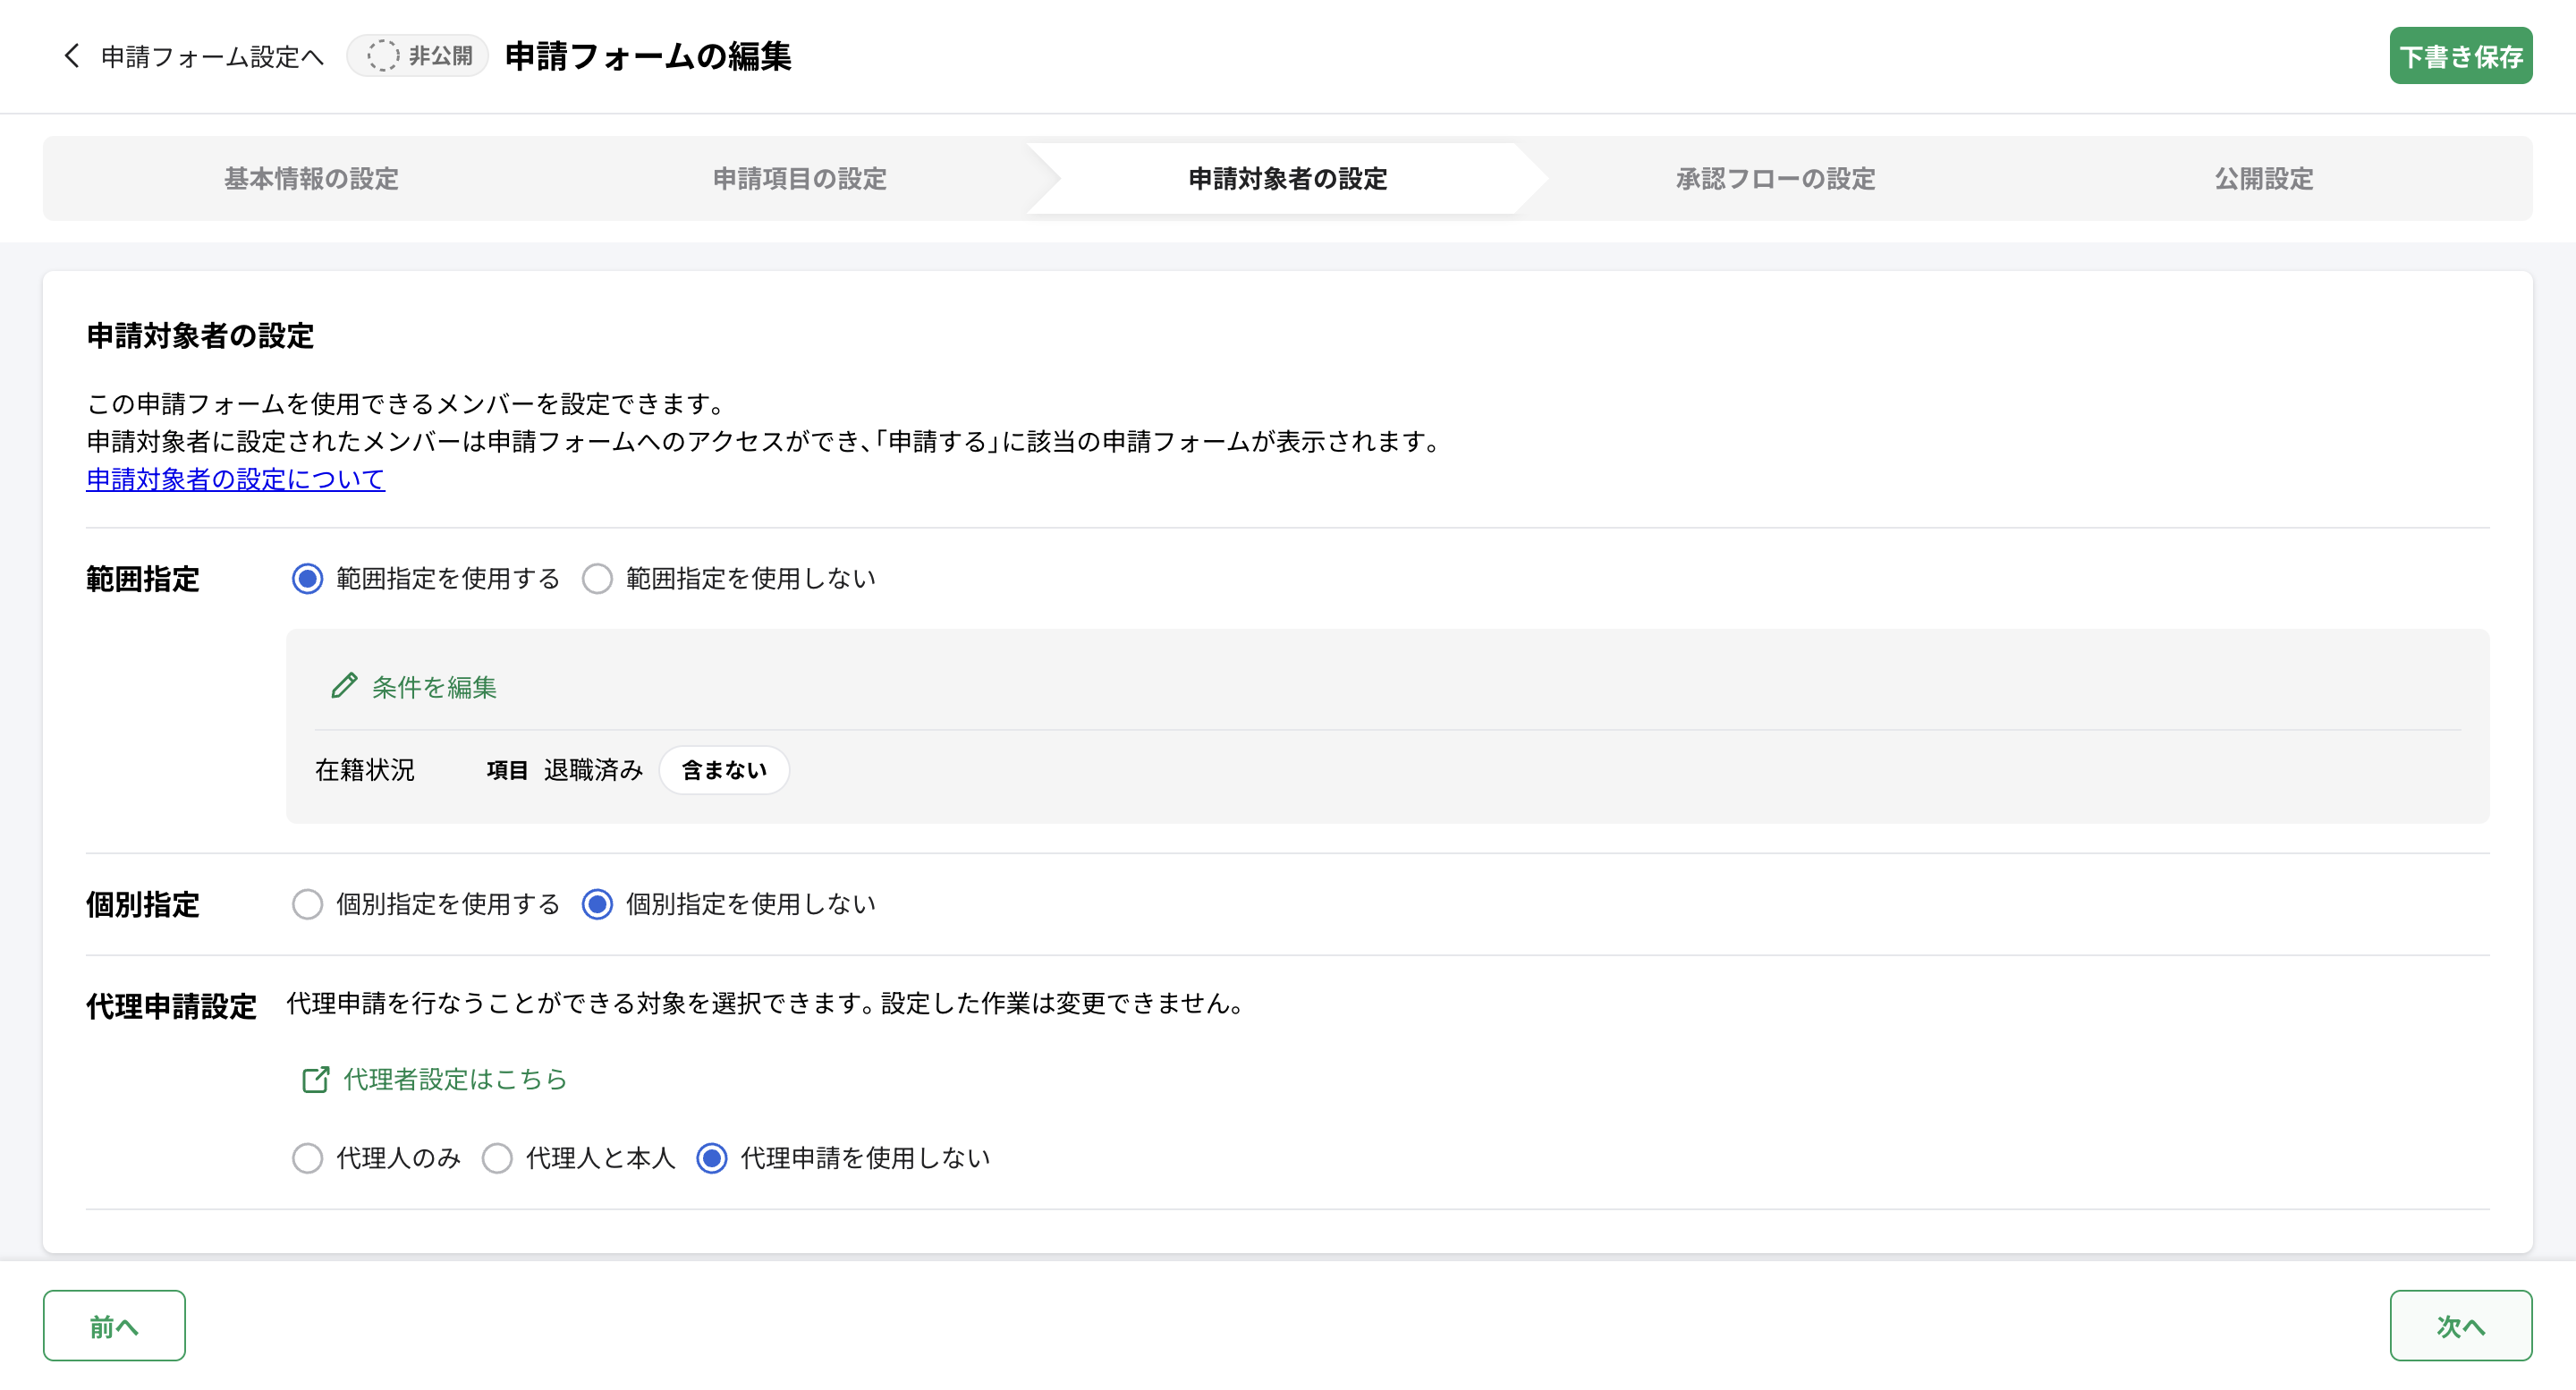This screenshot has height=1390, width=2576.
Task: Select 範囲指定を使用しない radio button
Action: coord(597,579)
